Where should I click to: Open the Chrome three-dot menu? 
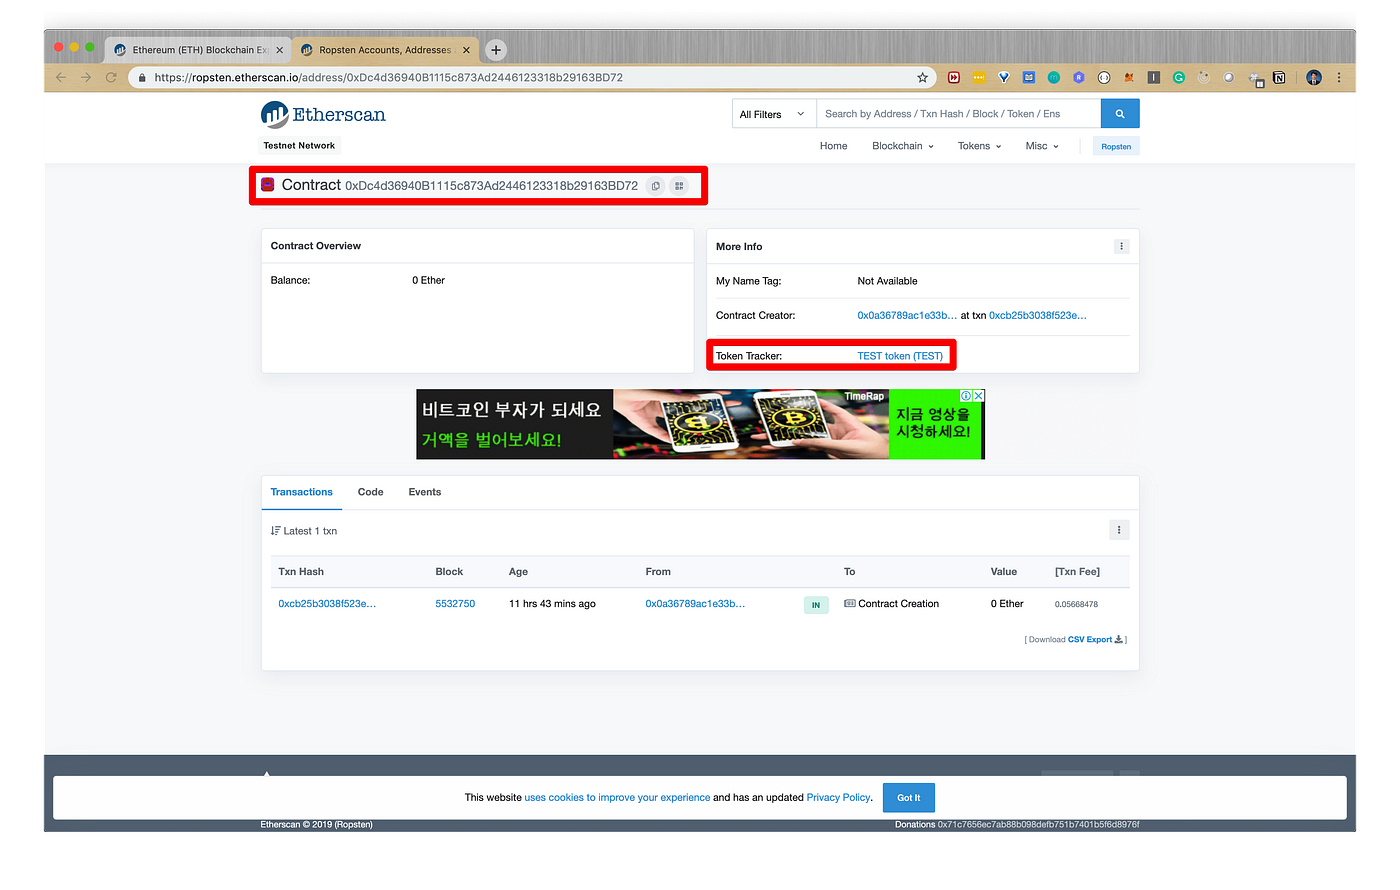pyautogui.click(x=1339, y=77)
